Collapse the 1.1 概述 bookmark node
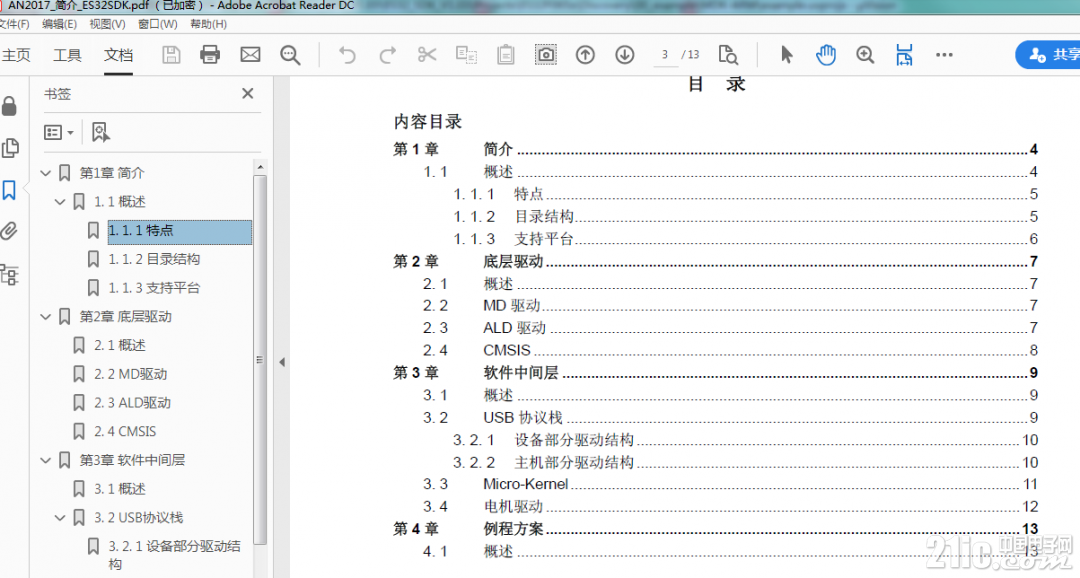 [x=61, y=202]
